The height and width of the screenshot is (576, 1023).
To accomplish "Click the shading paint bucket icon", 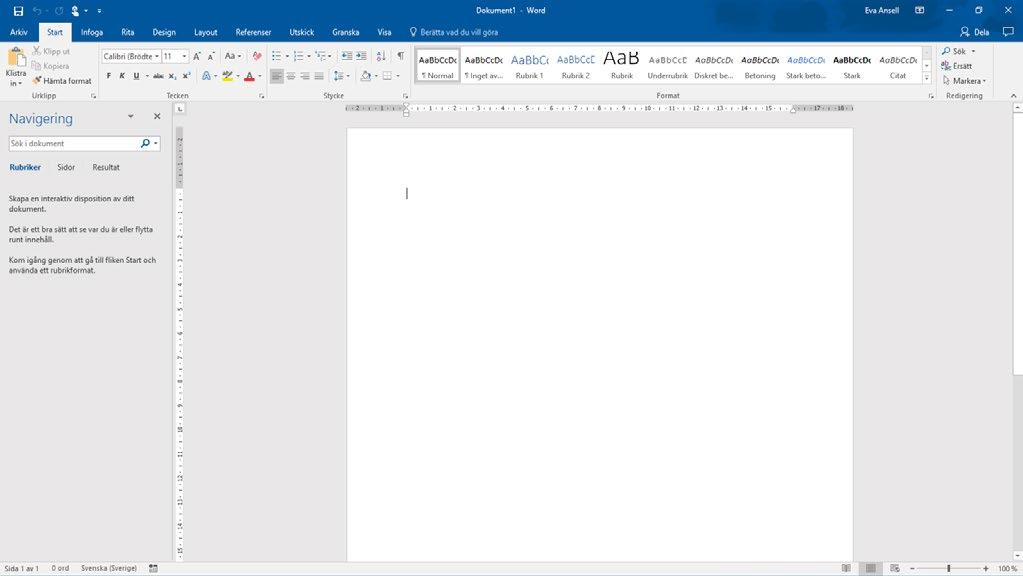I will point(365,76).
